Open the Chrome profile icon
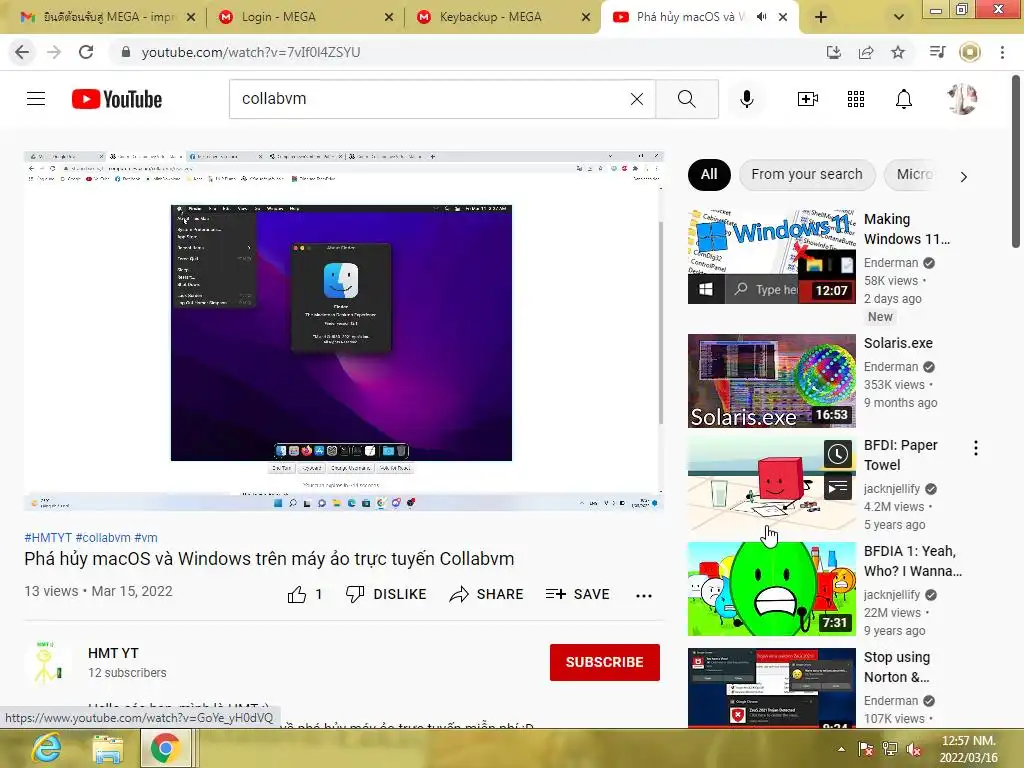Viewport: 1024px width, 768px height. 970,52
